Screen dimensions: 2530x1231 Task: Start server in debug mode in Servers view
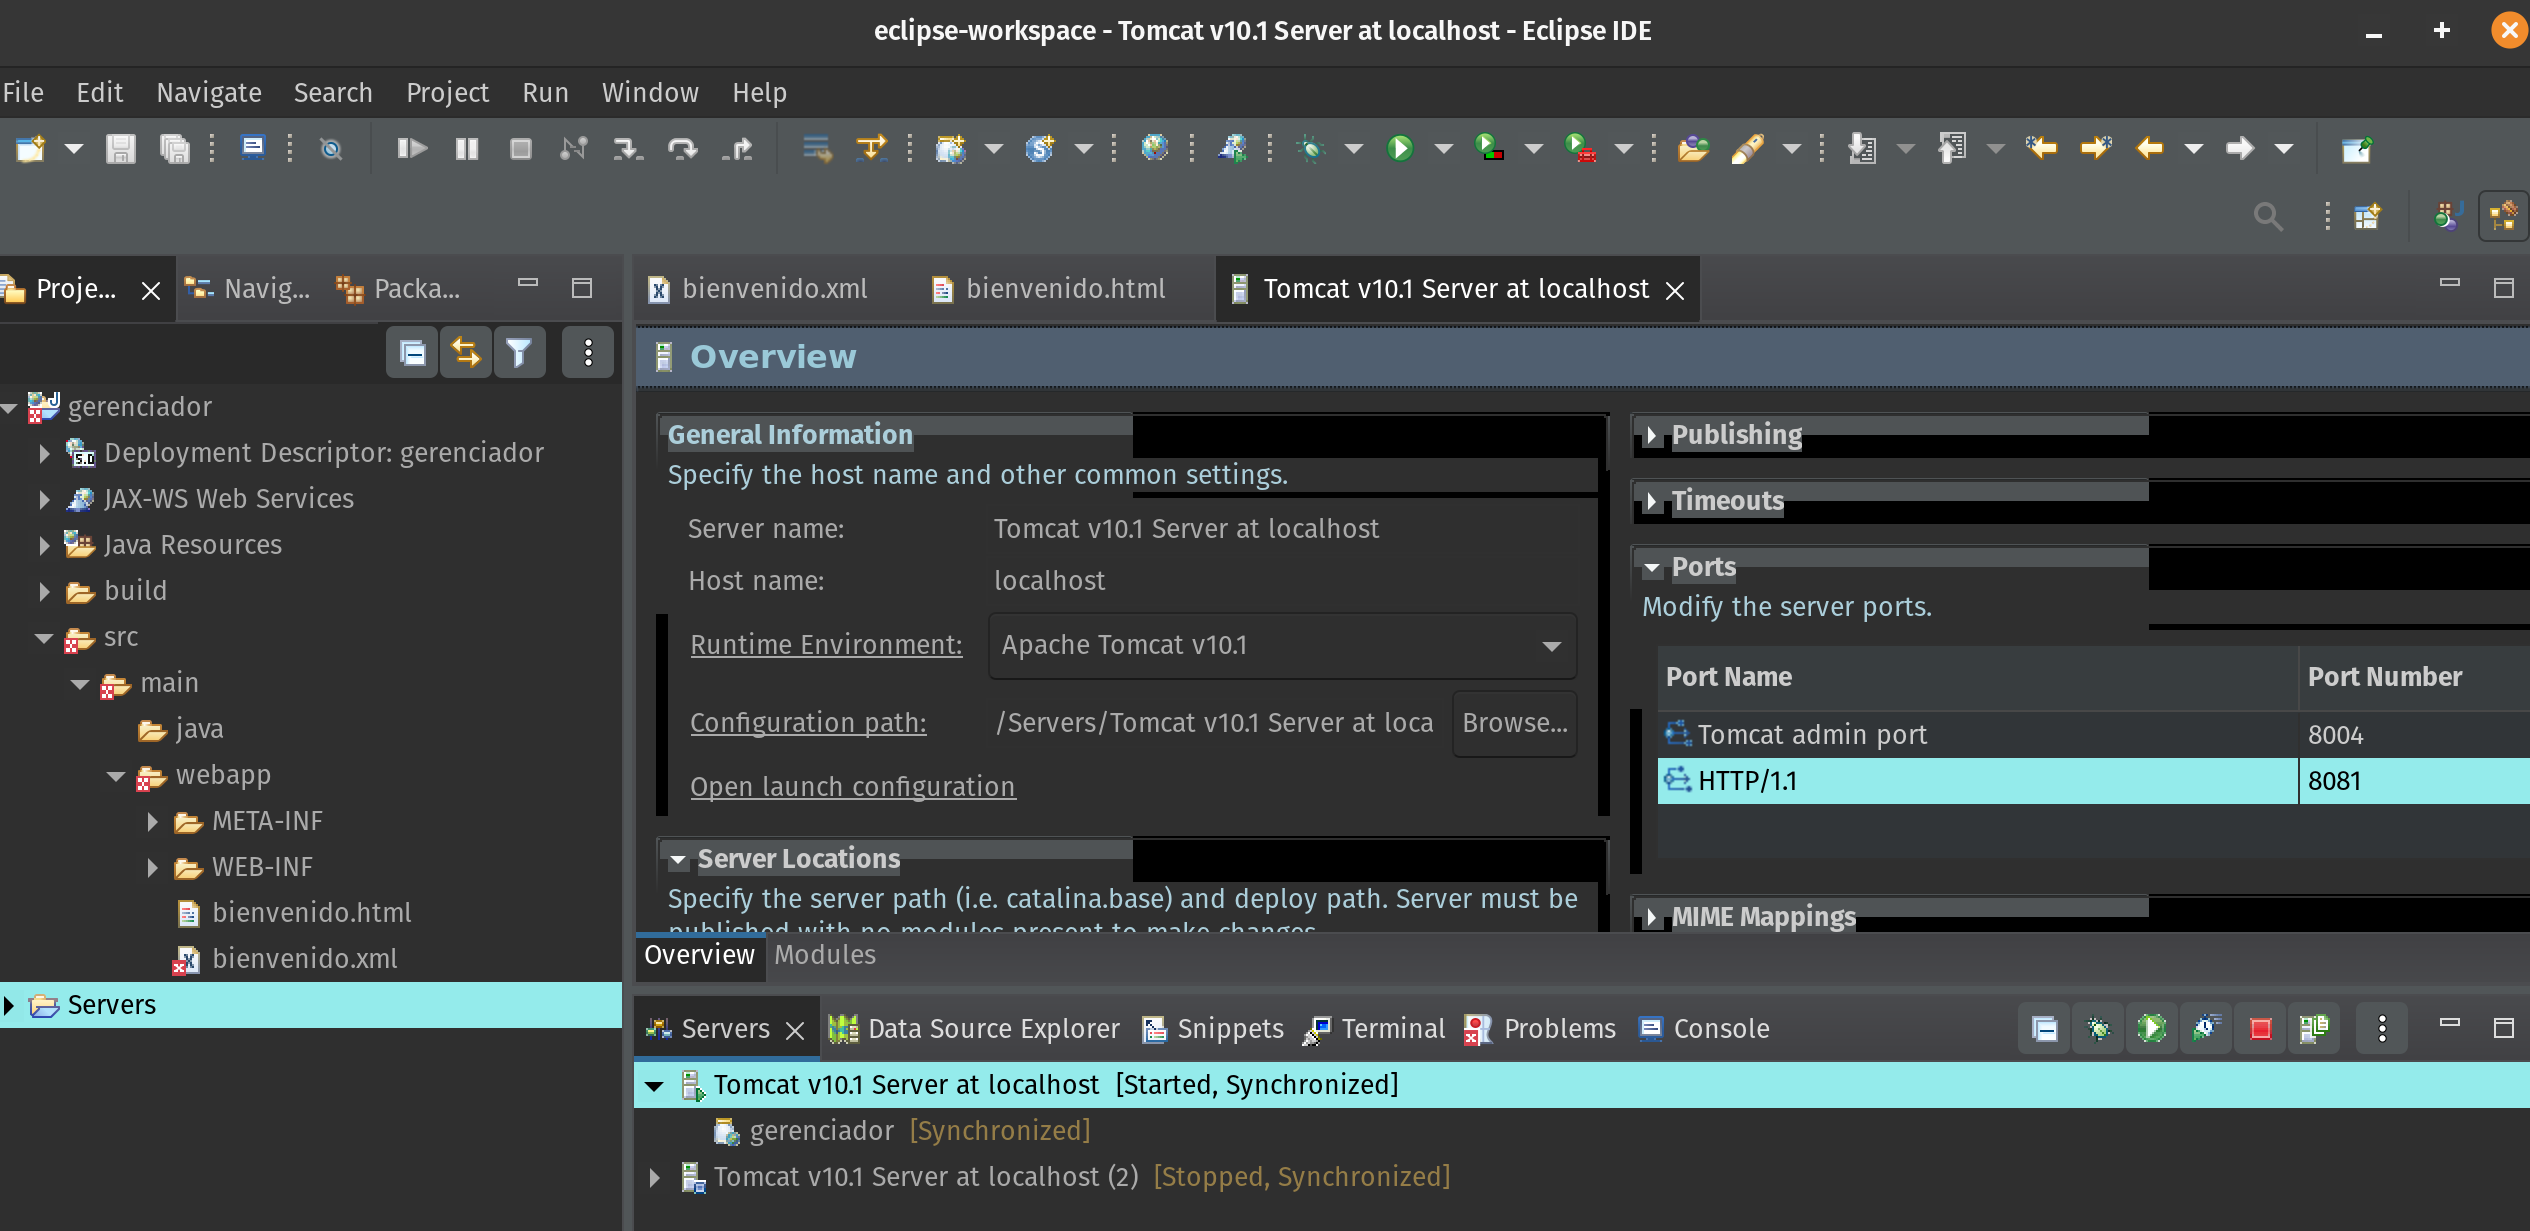[2098, 1029]
